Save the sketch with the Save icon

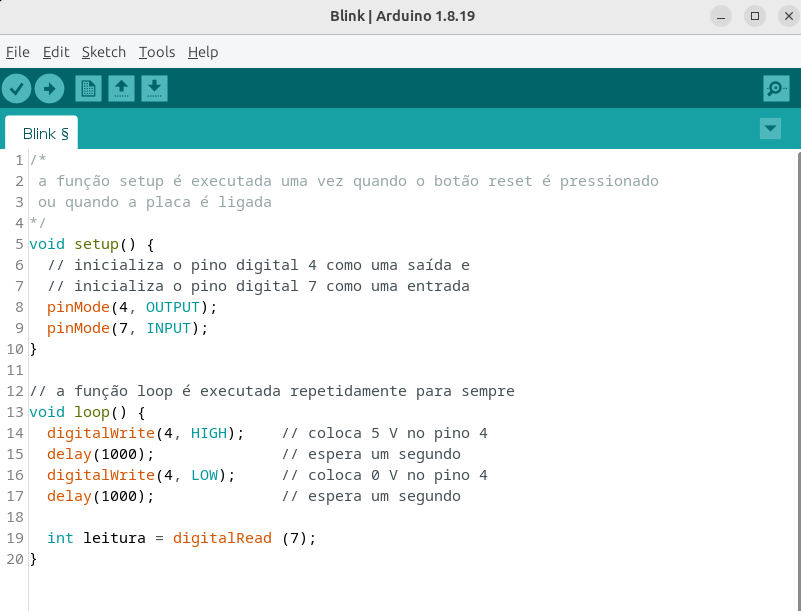(154, 89)
